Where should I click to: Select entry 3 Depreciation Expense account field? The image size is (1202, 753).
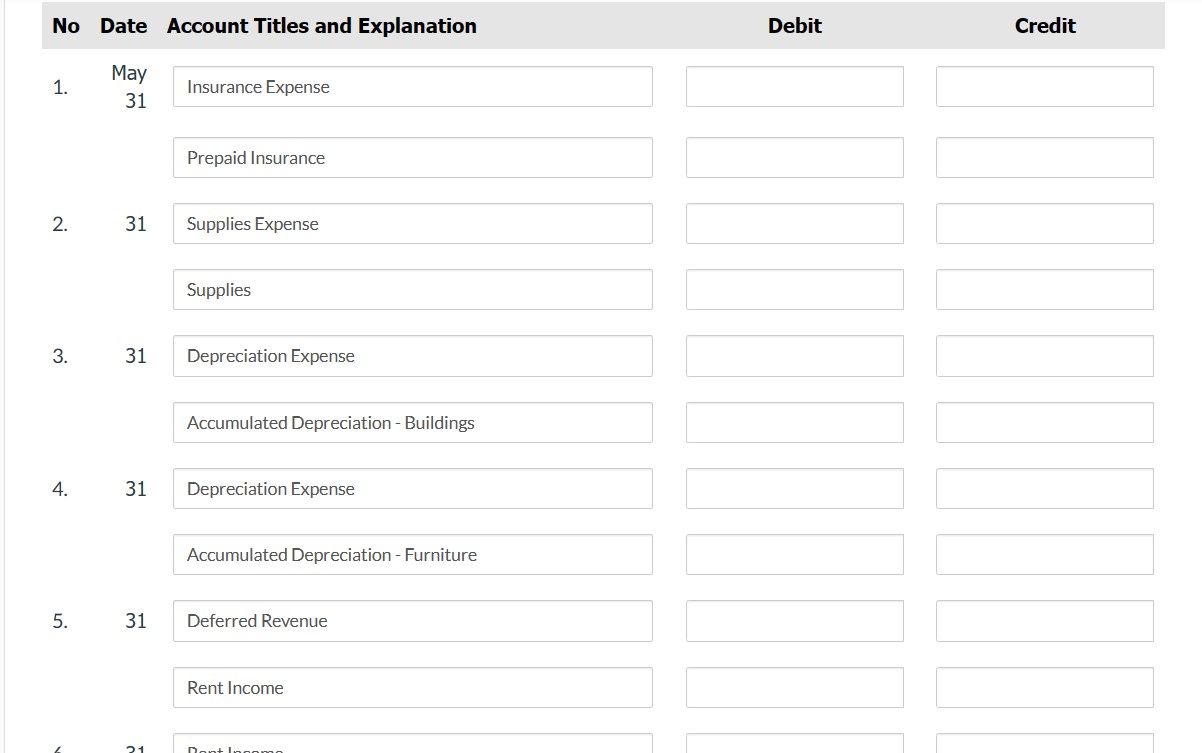(x=413, y=356)
